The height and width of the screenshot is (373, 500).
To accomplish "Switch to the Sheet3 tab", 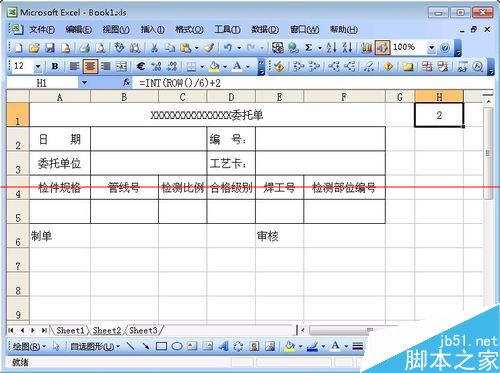I will (x=143, y=330).
